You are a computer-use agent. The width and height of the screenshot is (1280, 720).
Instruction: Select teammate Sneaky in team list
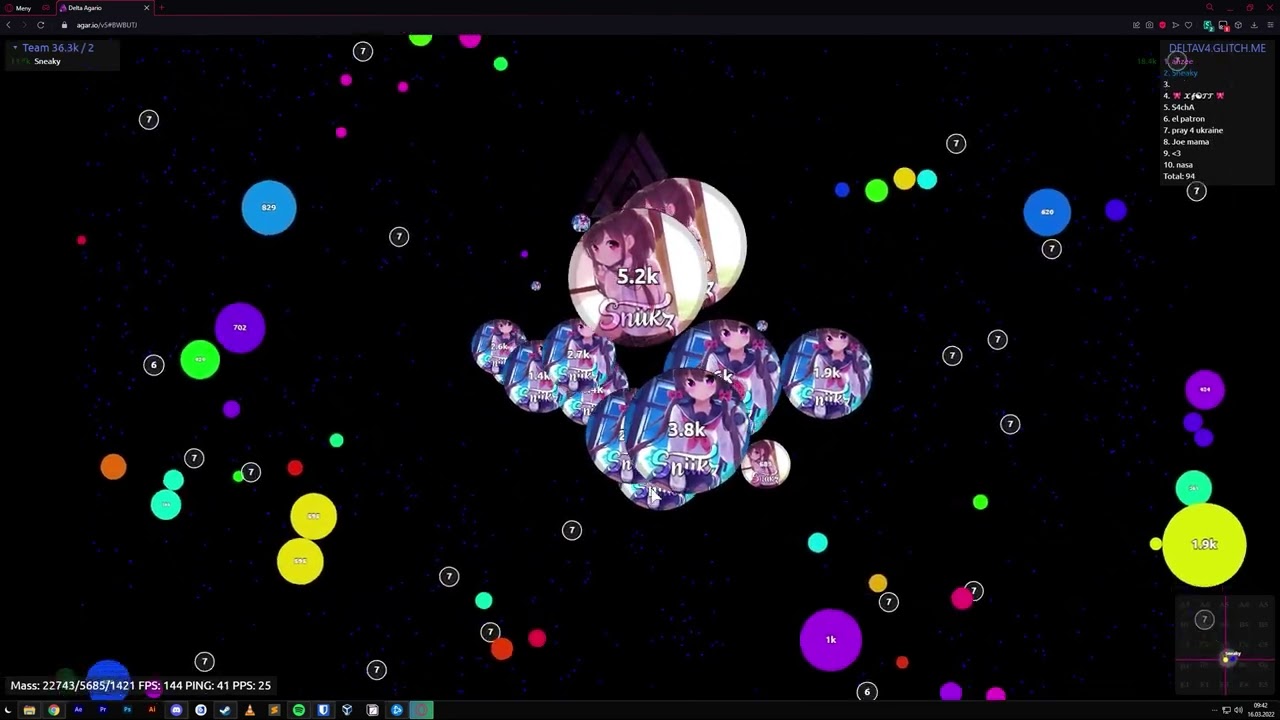tap(47, 62)
